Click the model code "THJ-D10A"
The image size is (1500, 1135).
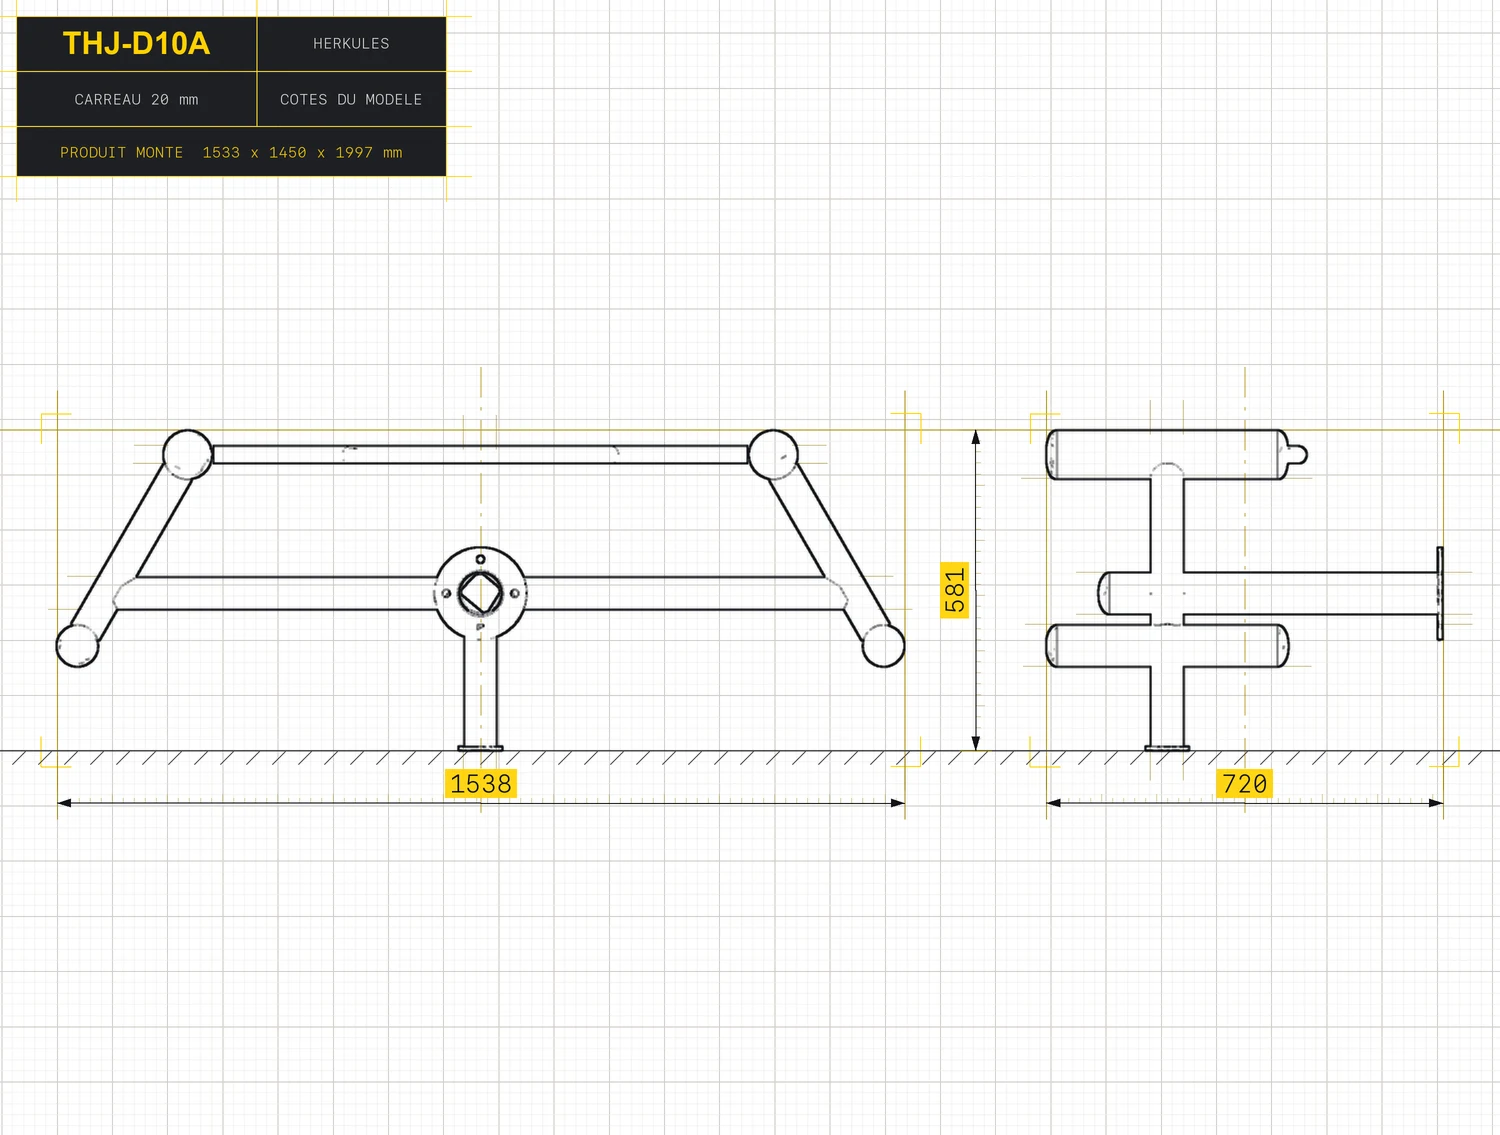136,44
